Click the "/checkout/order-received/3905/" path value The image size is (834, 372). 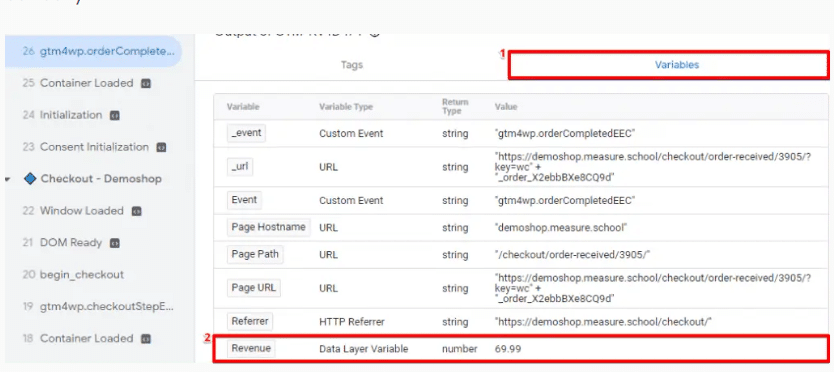point(573,255)
